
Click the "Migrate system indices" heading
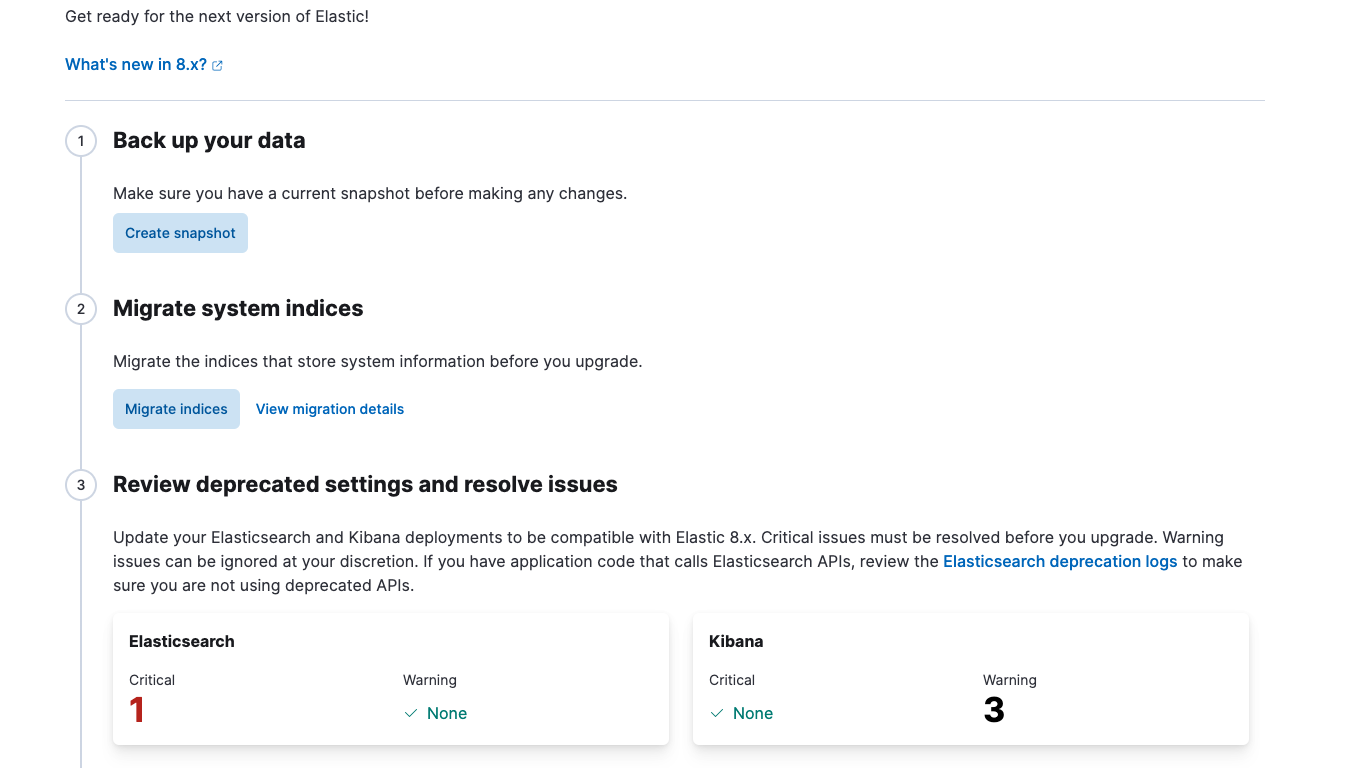[238, 308]
